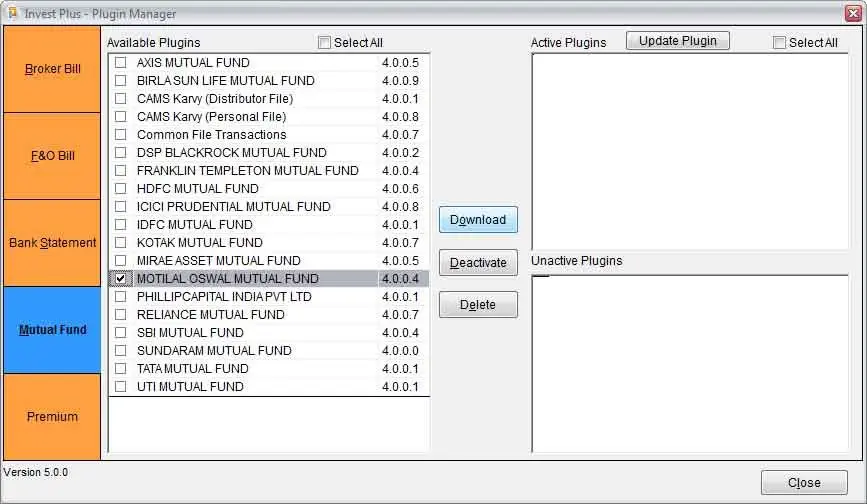
Task: Go to the Premium tab
Action: tap(53, 417)
